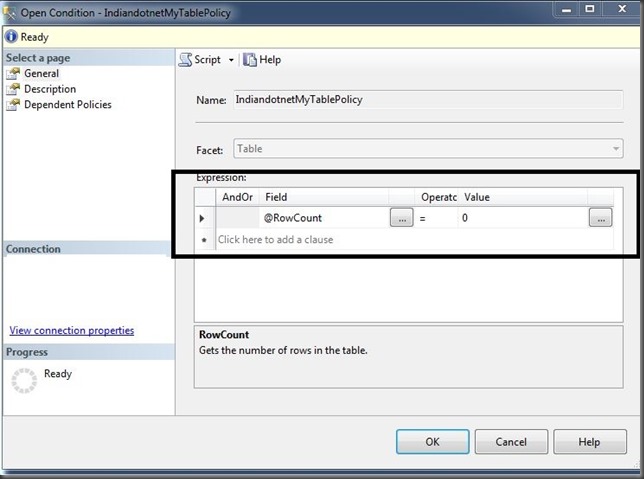
Task: Click the RowCount description heading
Action: point(224,335)
